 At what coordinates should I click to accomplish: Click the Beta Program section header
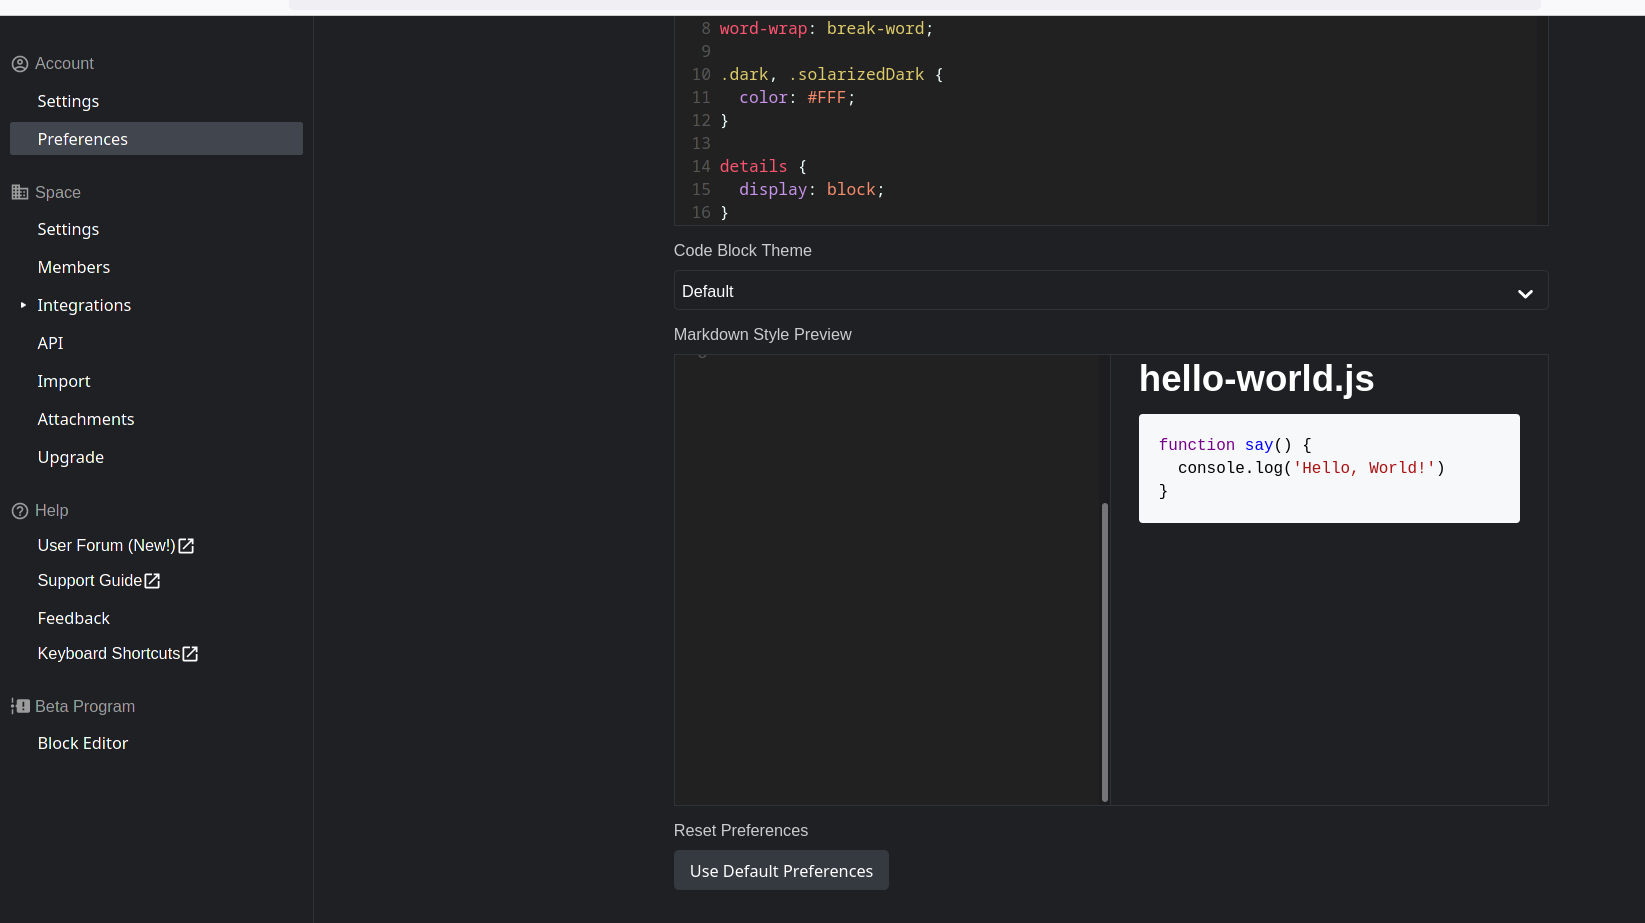(85, 706)
